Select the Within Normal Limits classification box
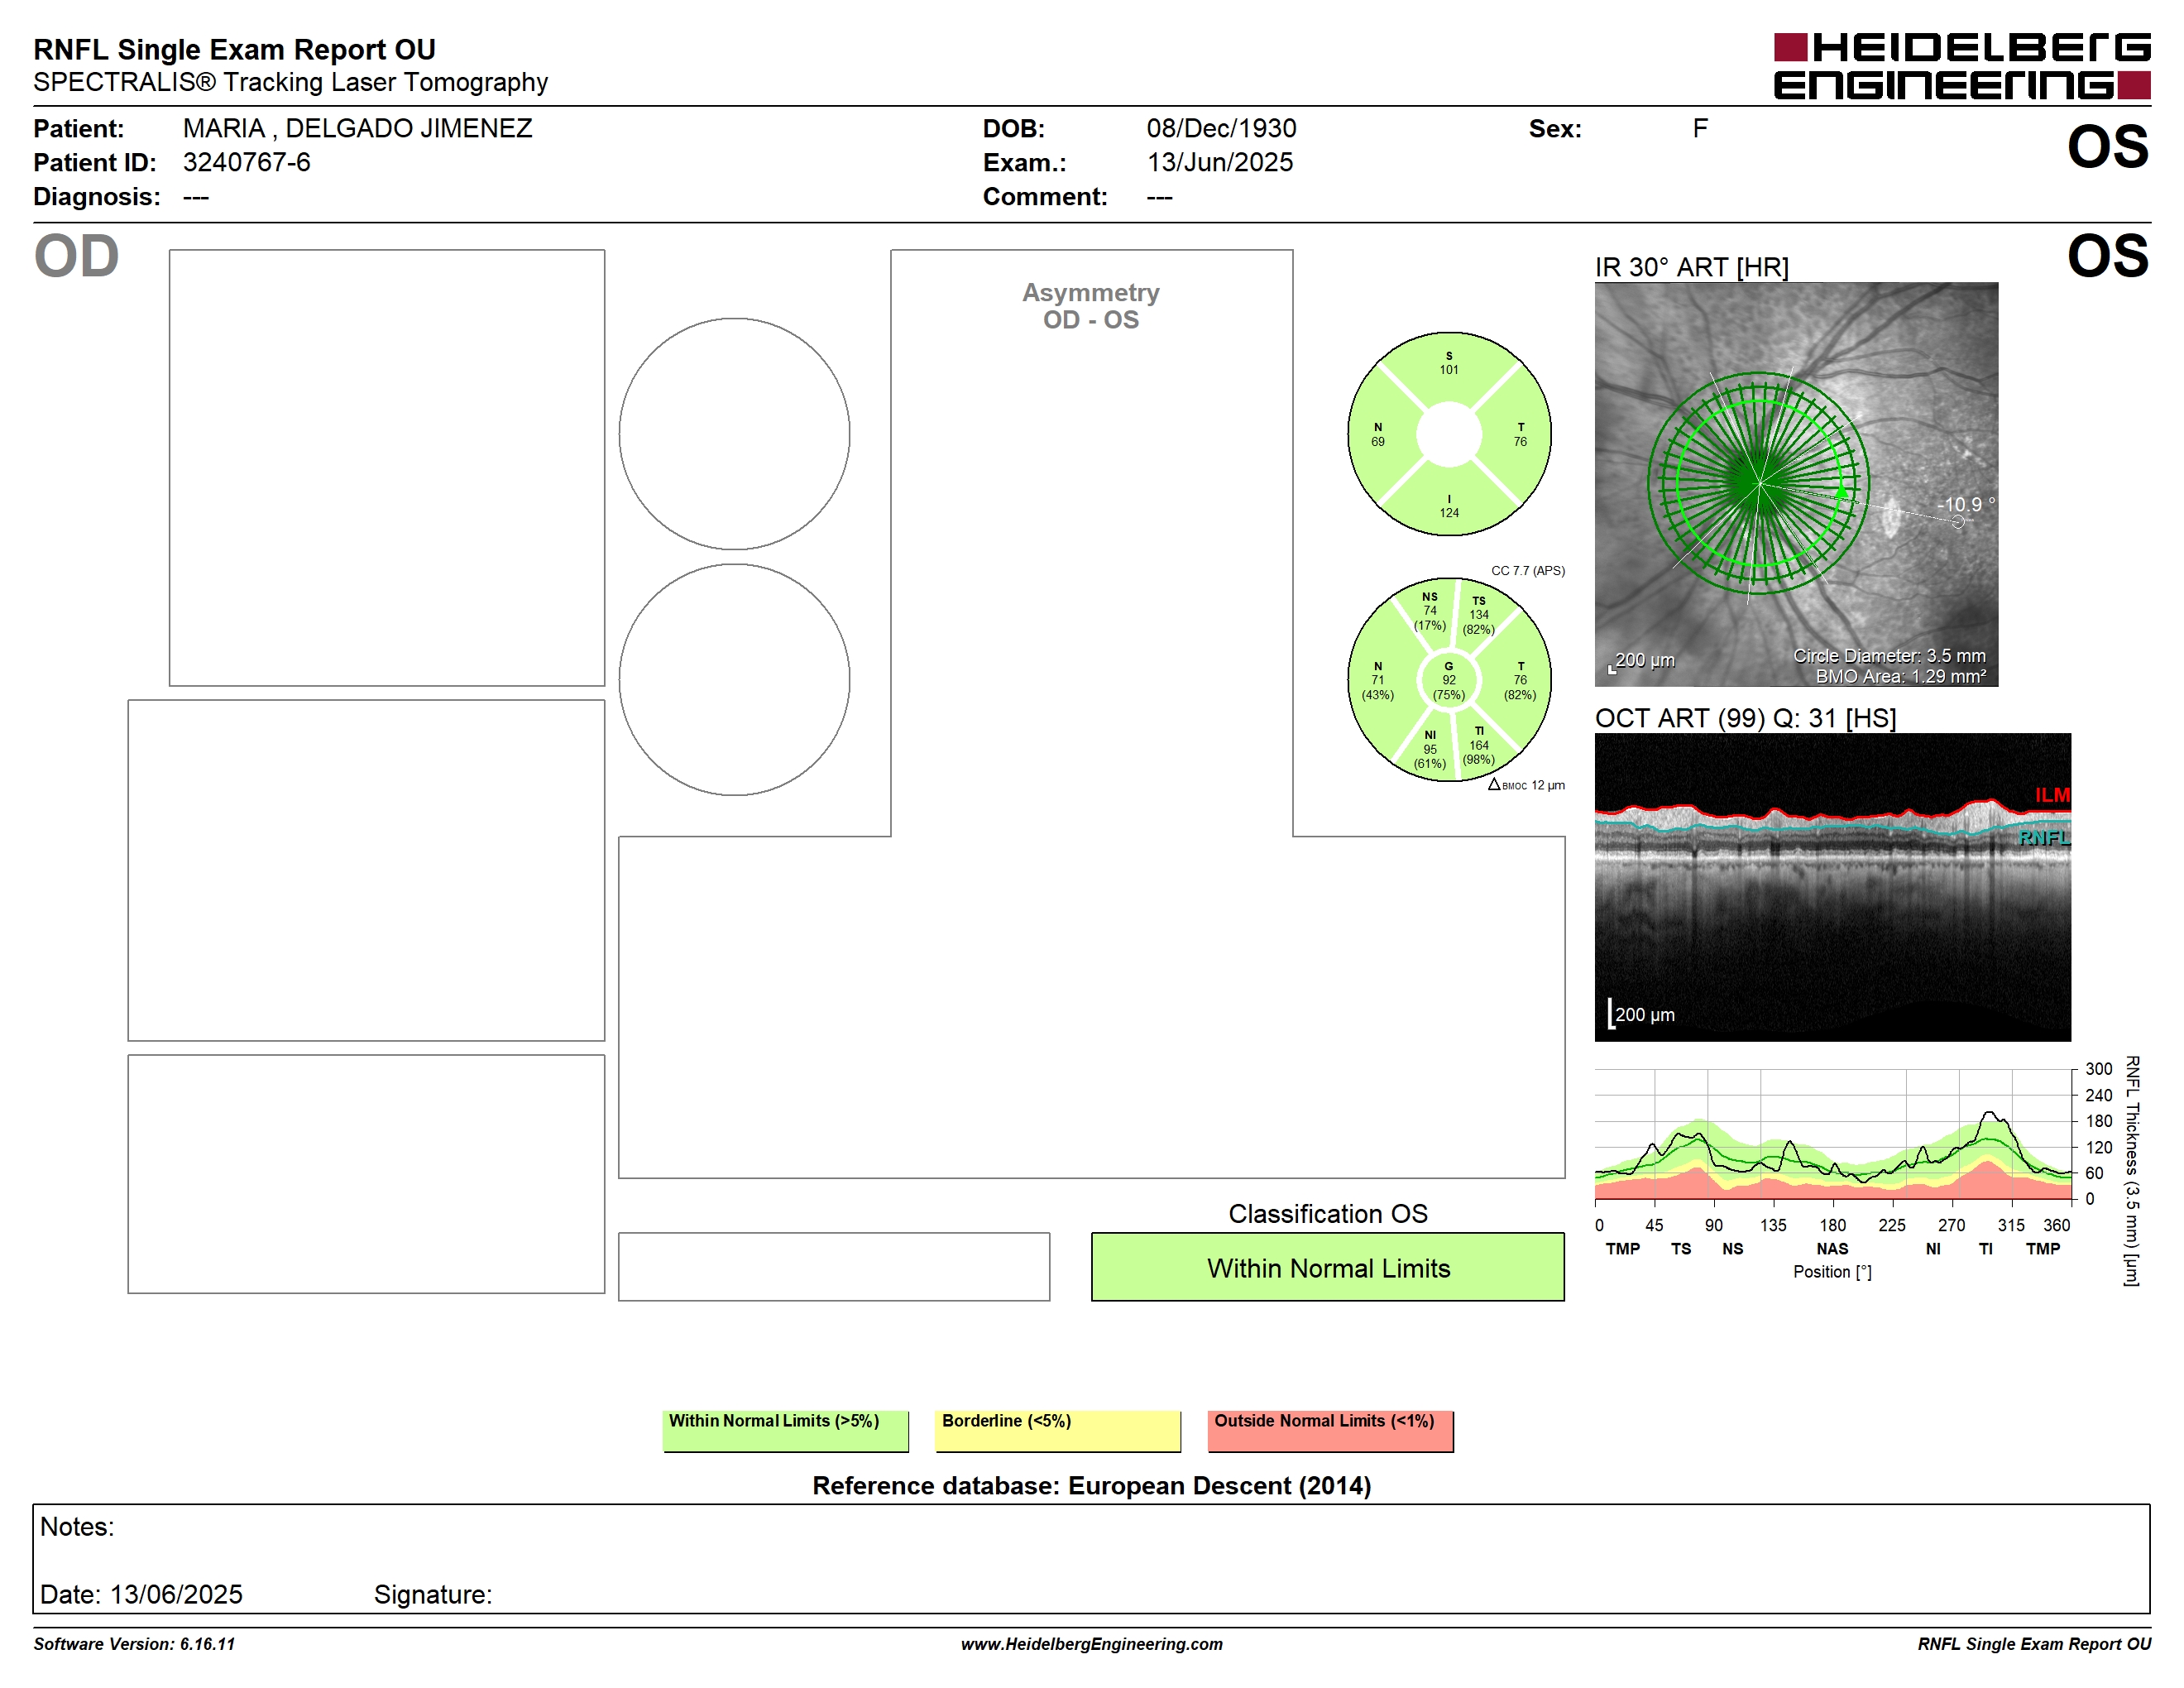The width and height of the screenshot is (2184, 1688). point(1327,1267)
